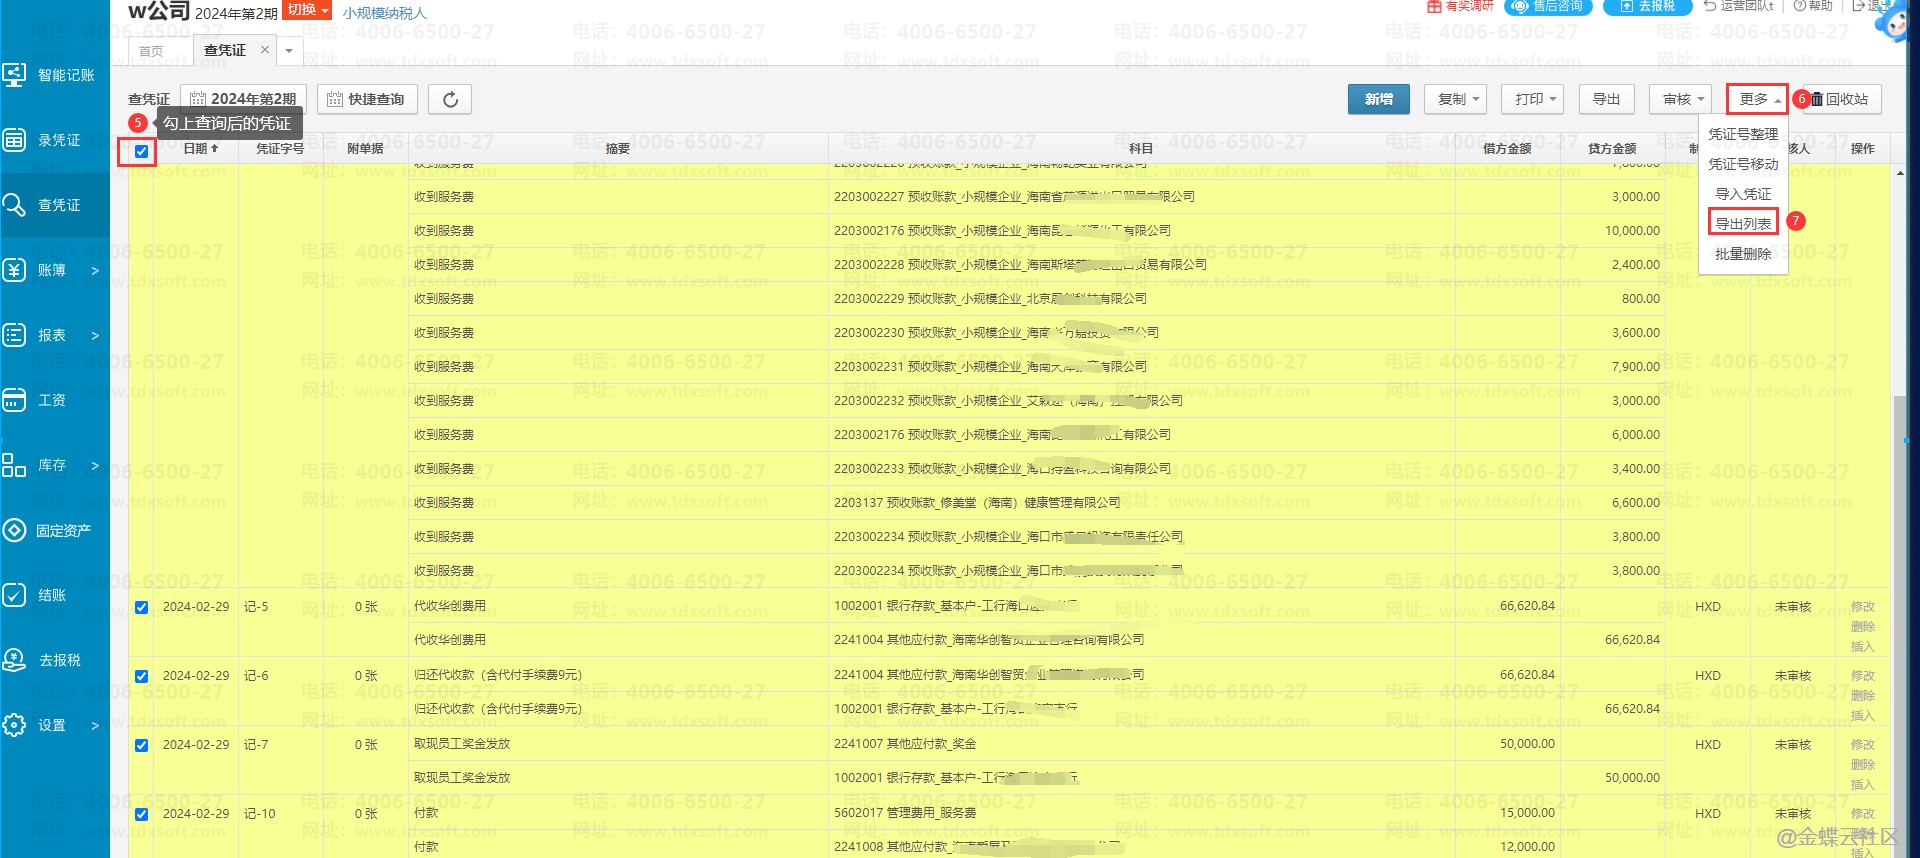
Task: Click the vertical scrollbar thumb
Action: [1899, 625]
